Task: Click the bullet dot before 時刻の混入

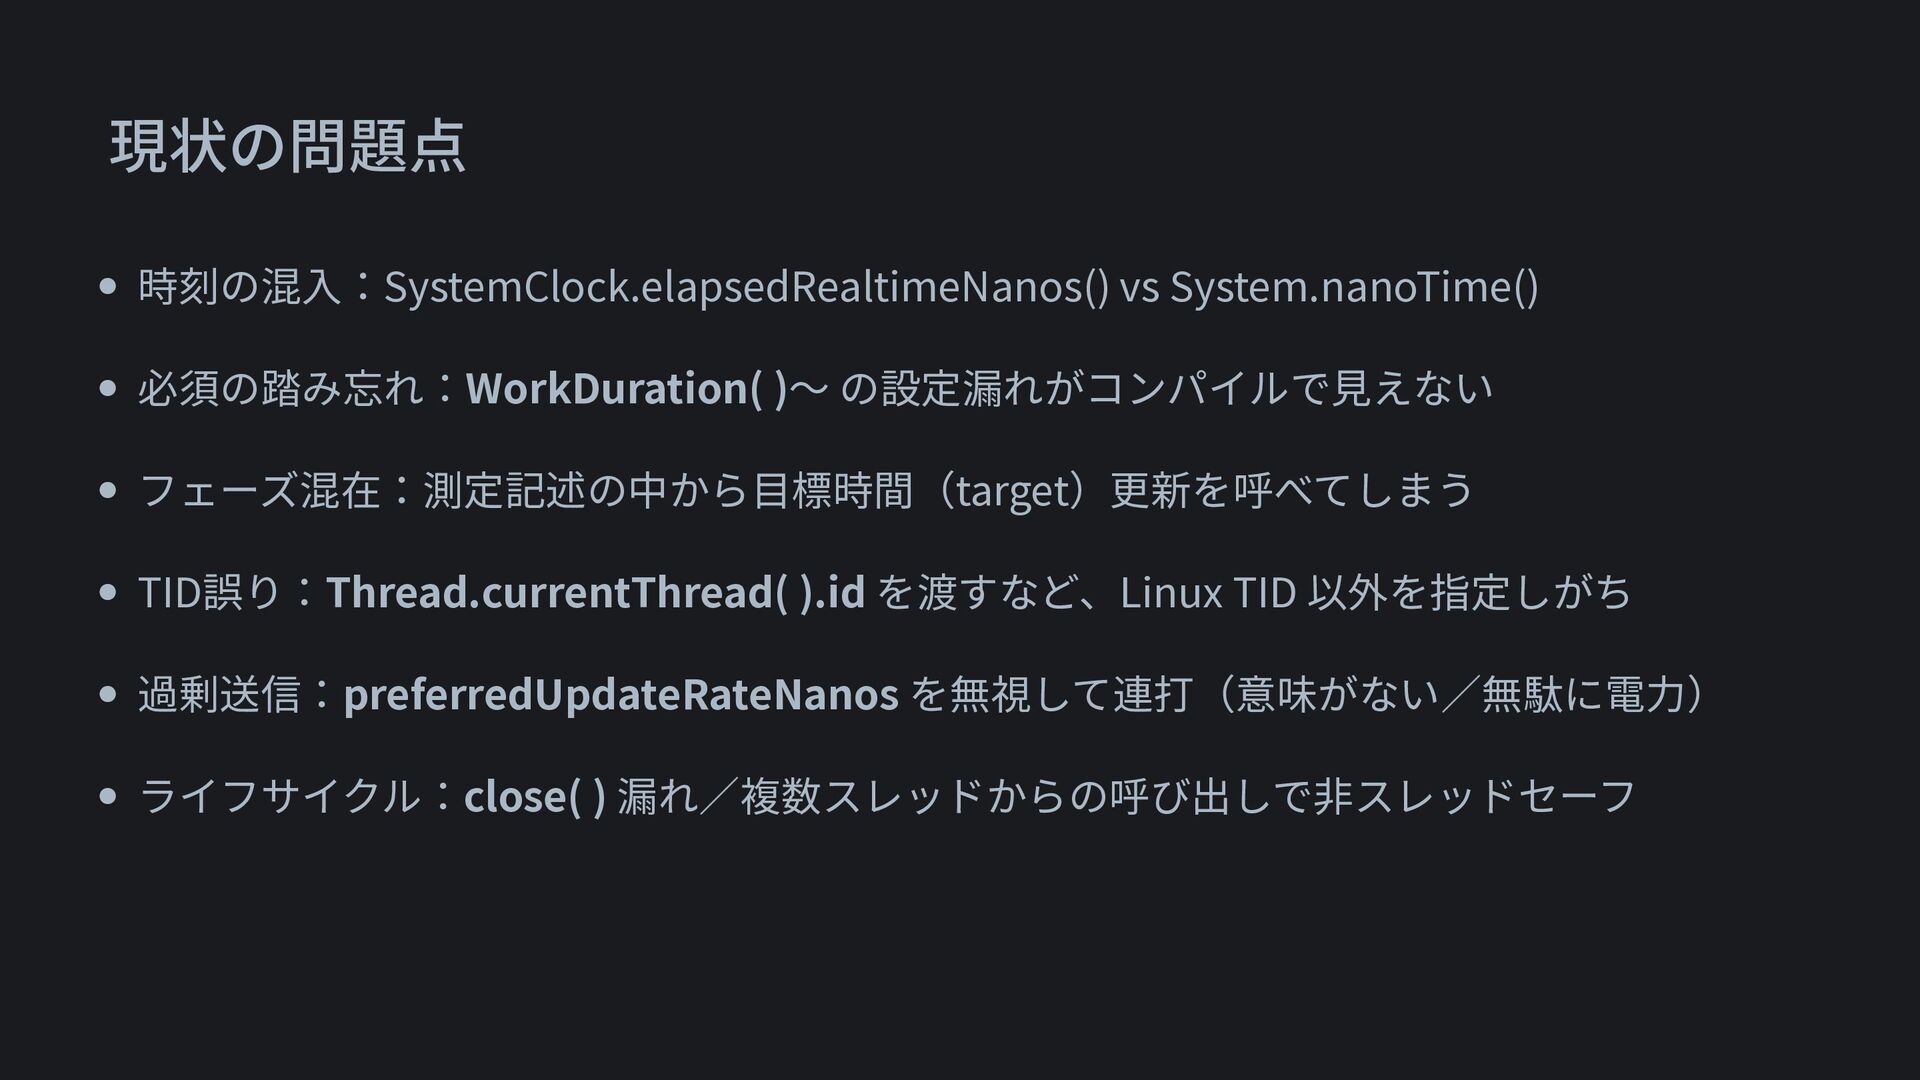Action: click(109, 287)
